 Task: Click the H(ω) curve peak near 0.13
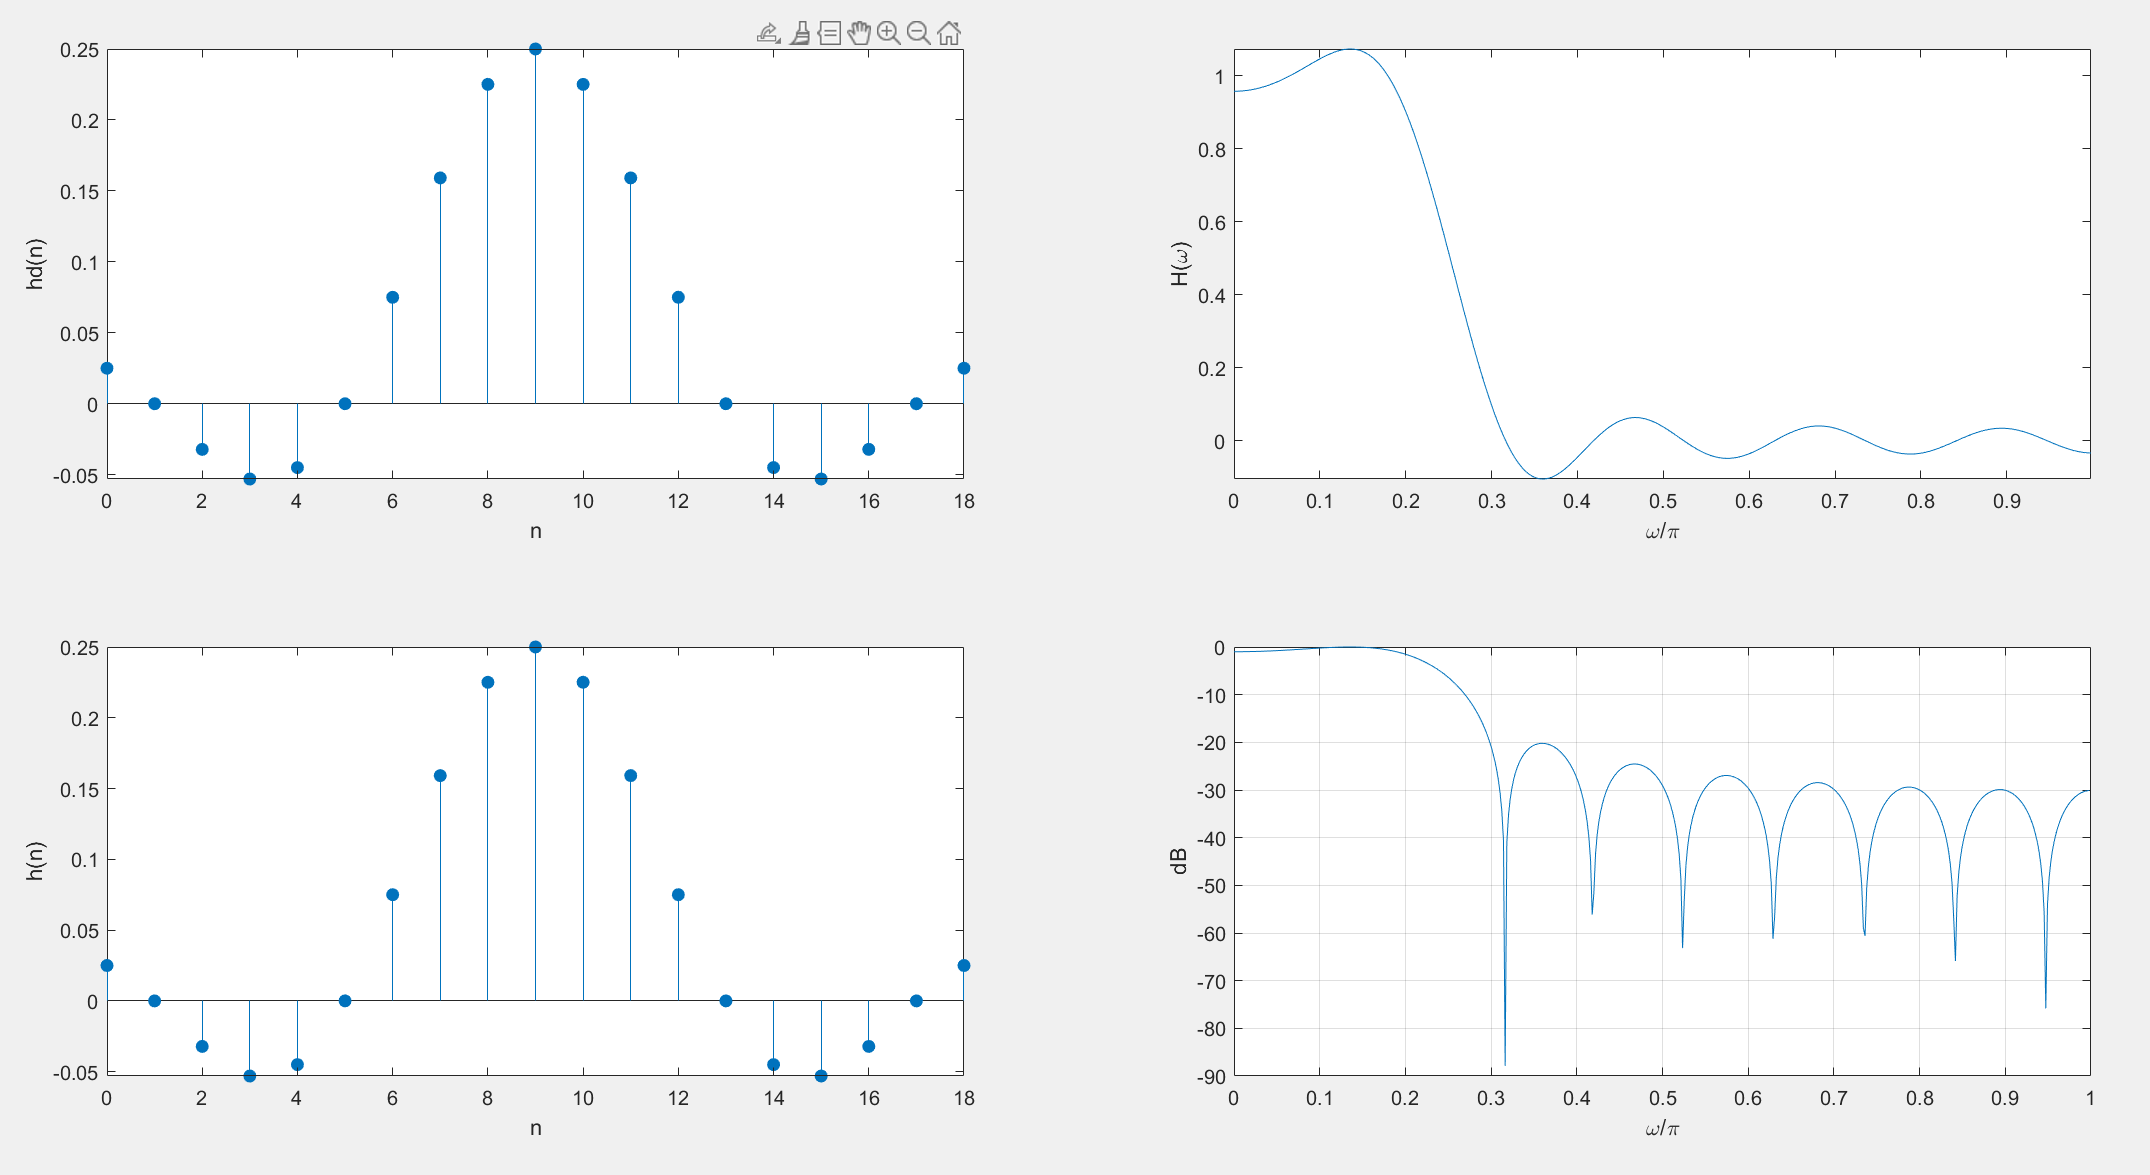point(1350,50)
